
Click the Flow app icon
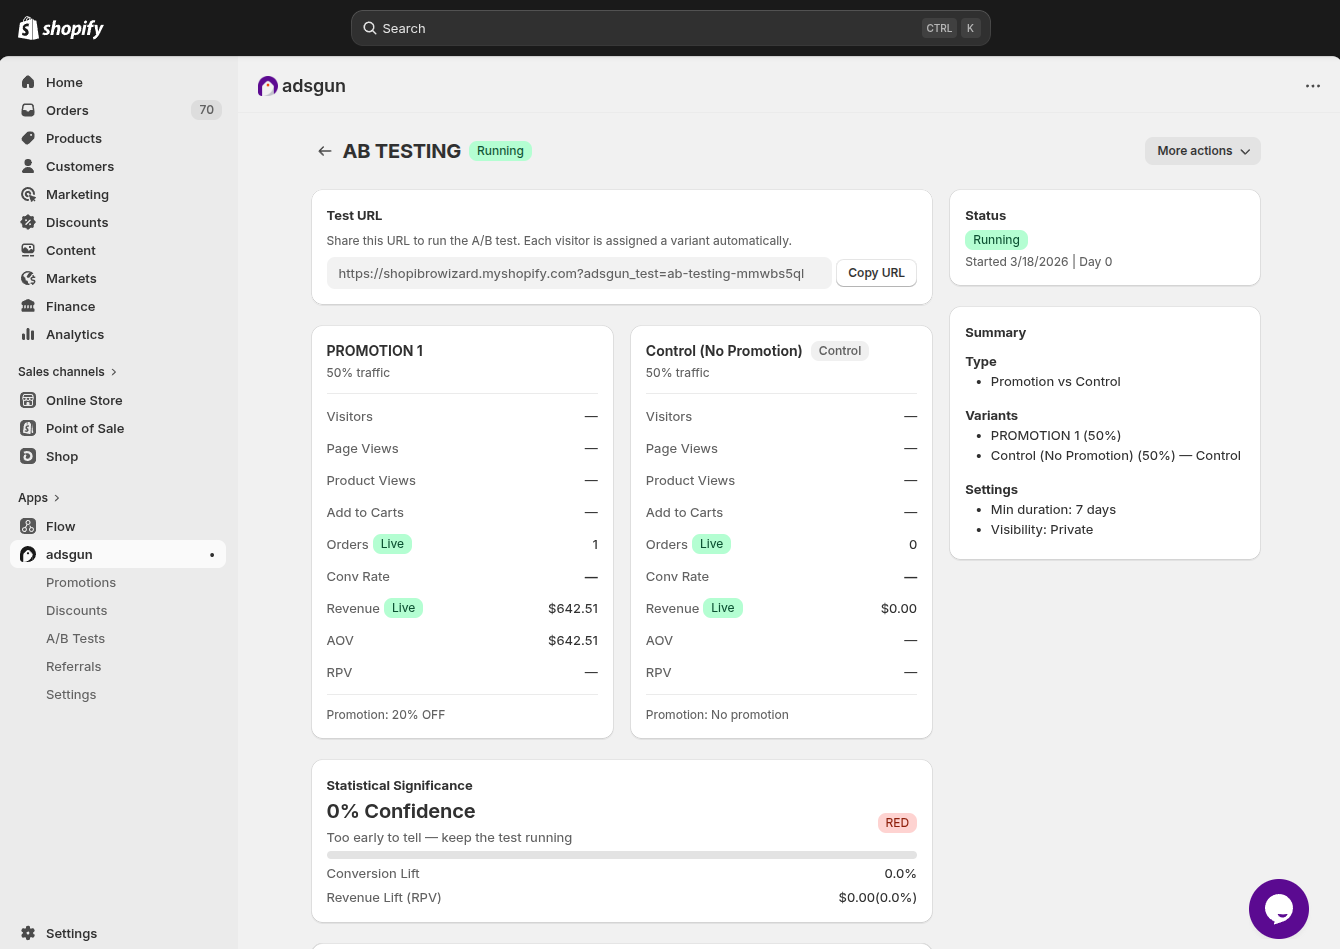point(28,526)
